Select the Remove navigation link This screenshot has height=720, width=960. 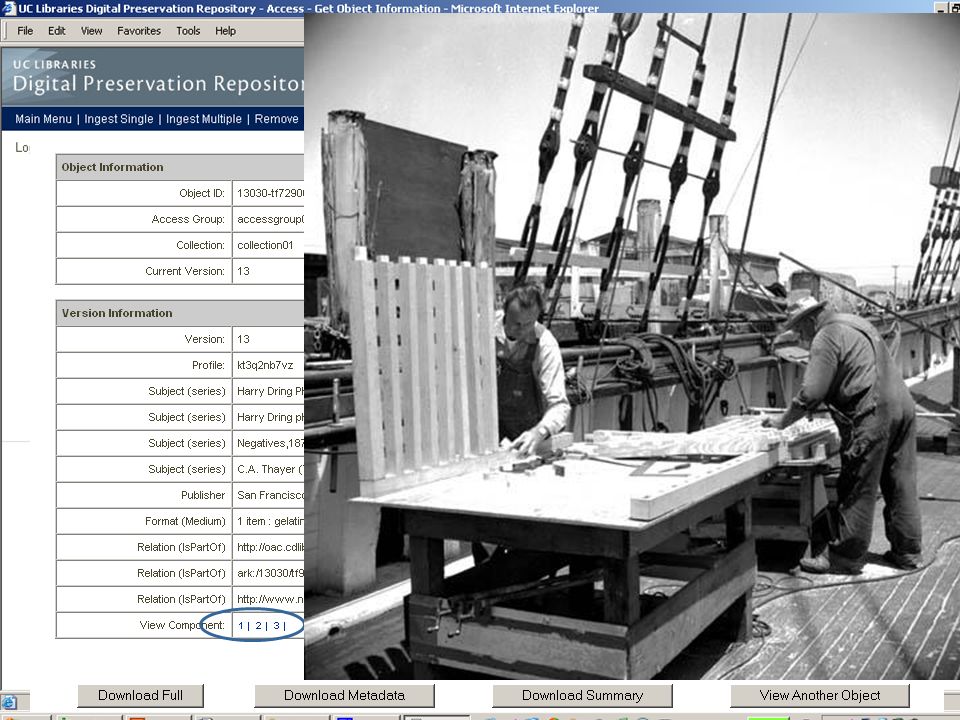(277, 119)
